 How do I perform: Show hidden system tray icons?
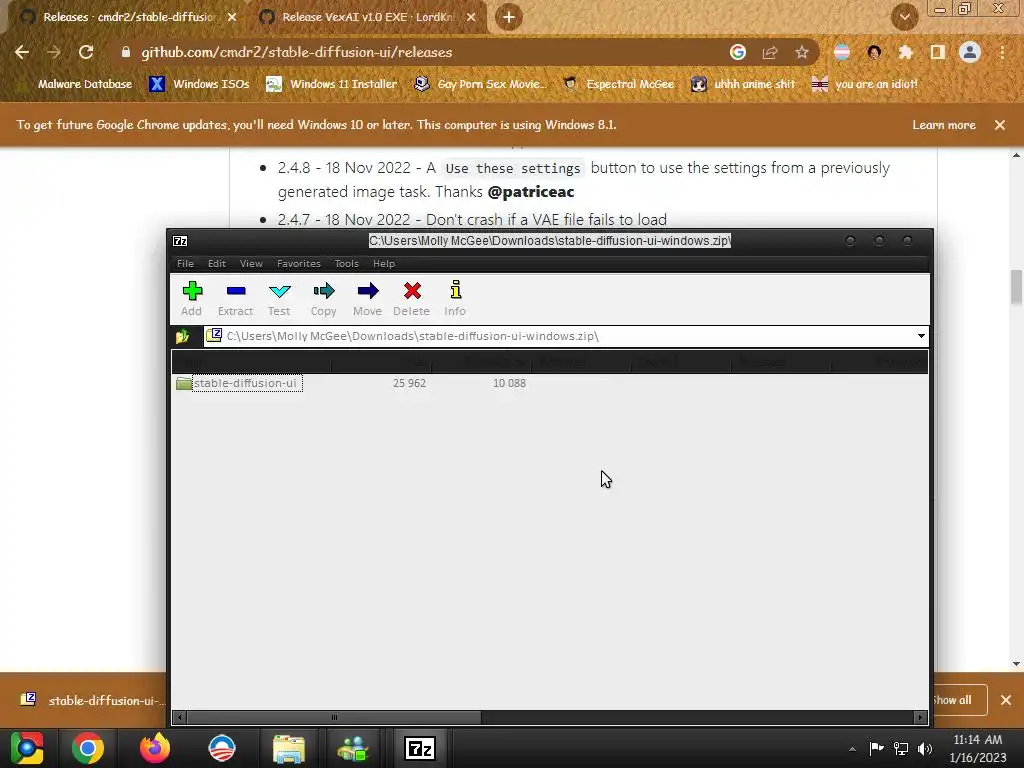[x=852, y=749]
